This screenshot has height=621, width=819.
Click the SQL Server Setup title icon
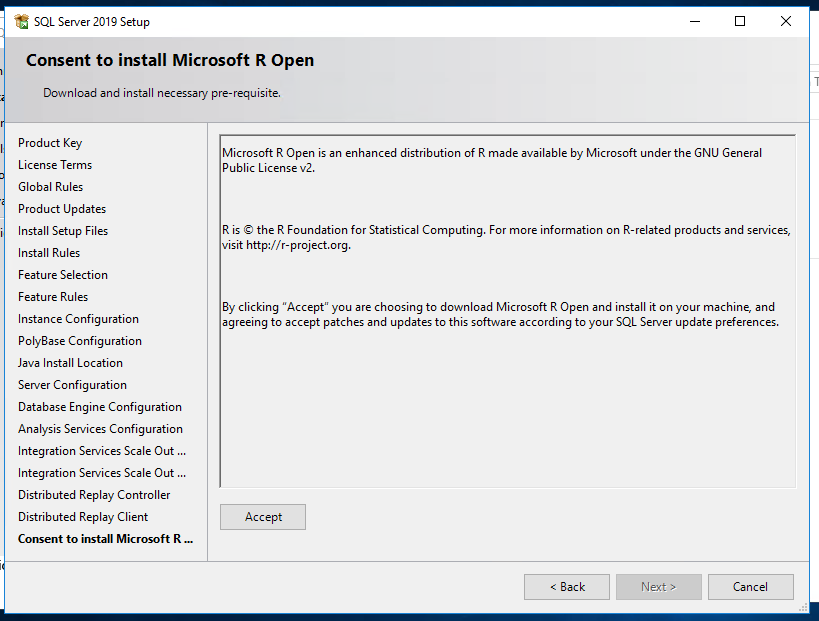[x=21, y=21]
